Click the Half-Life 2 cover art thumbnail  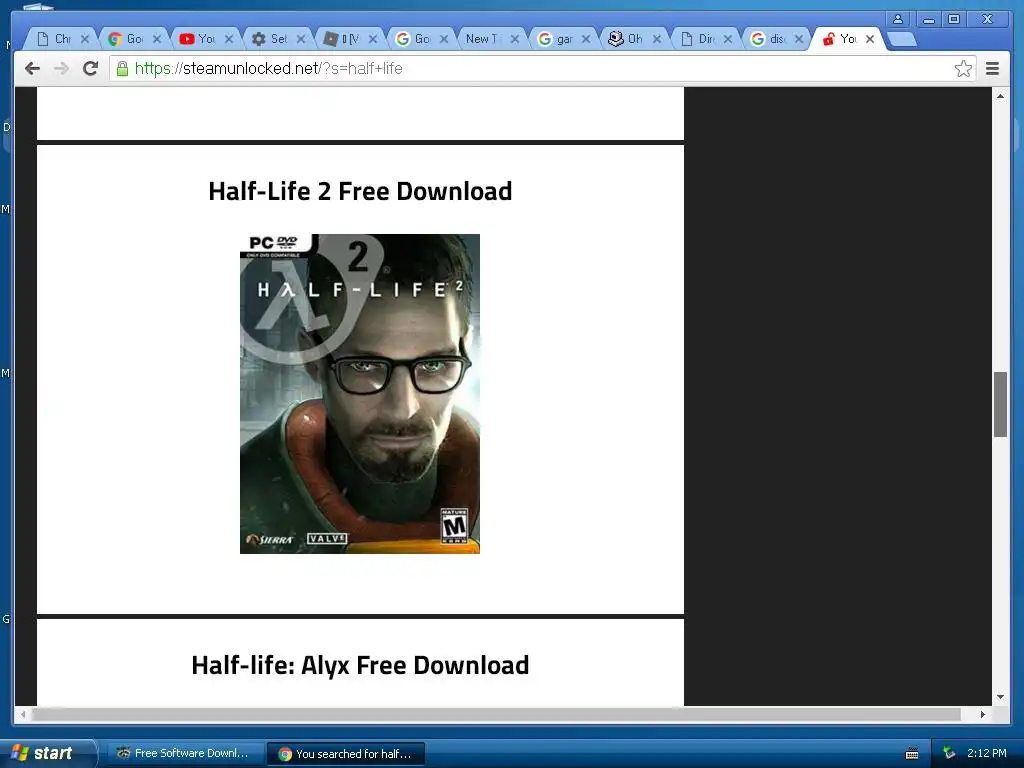click(x=360, y=394)
